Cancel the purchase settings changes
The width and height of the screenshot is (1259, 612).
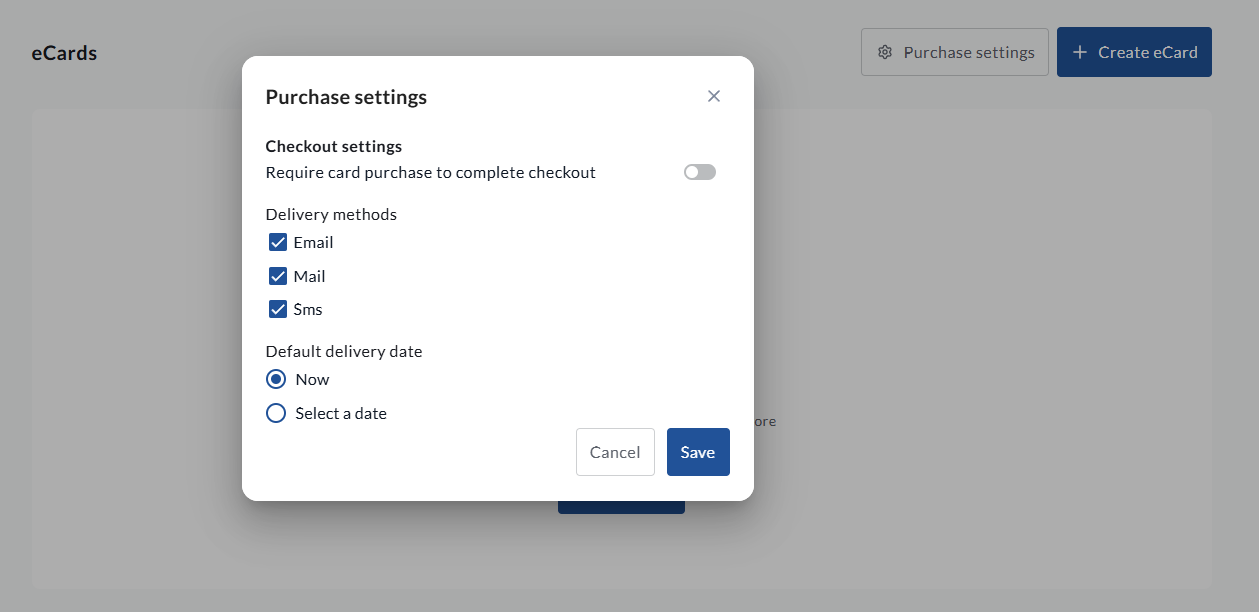615,452
